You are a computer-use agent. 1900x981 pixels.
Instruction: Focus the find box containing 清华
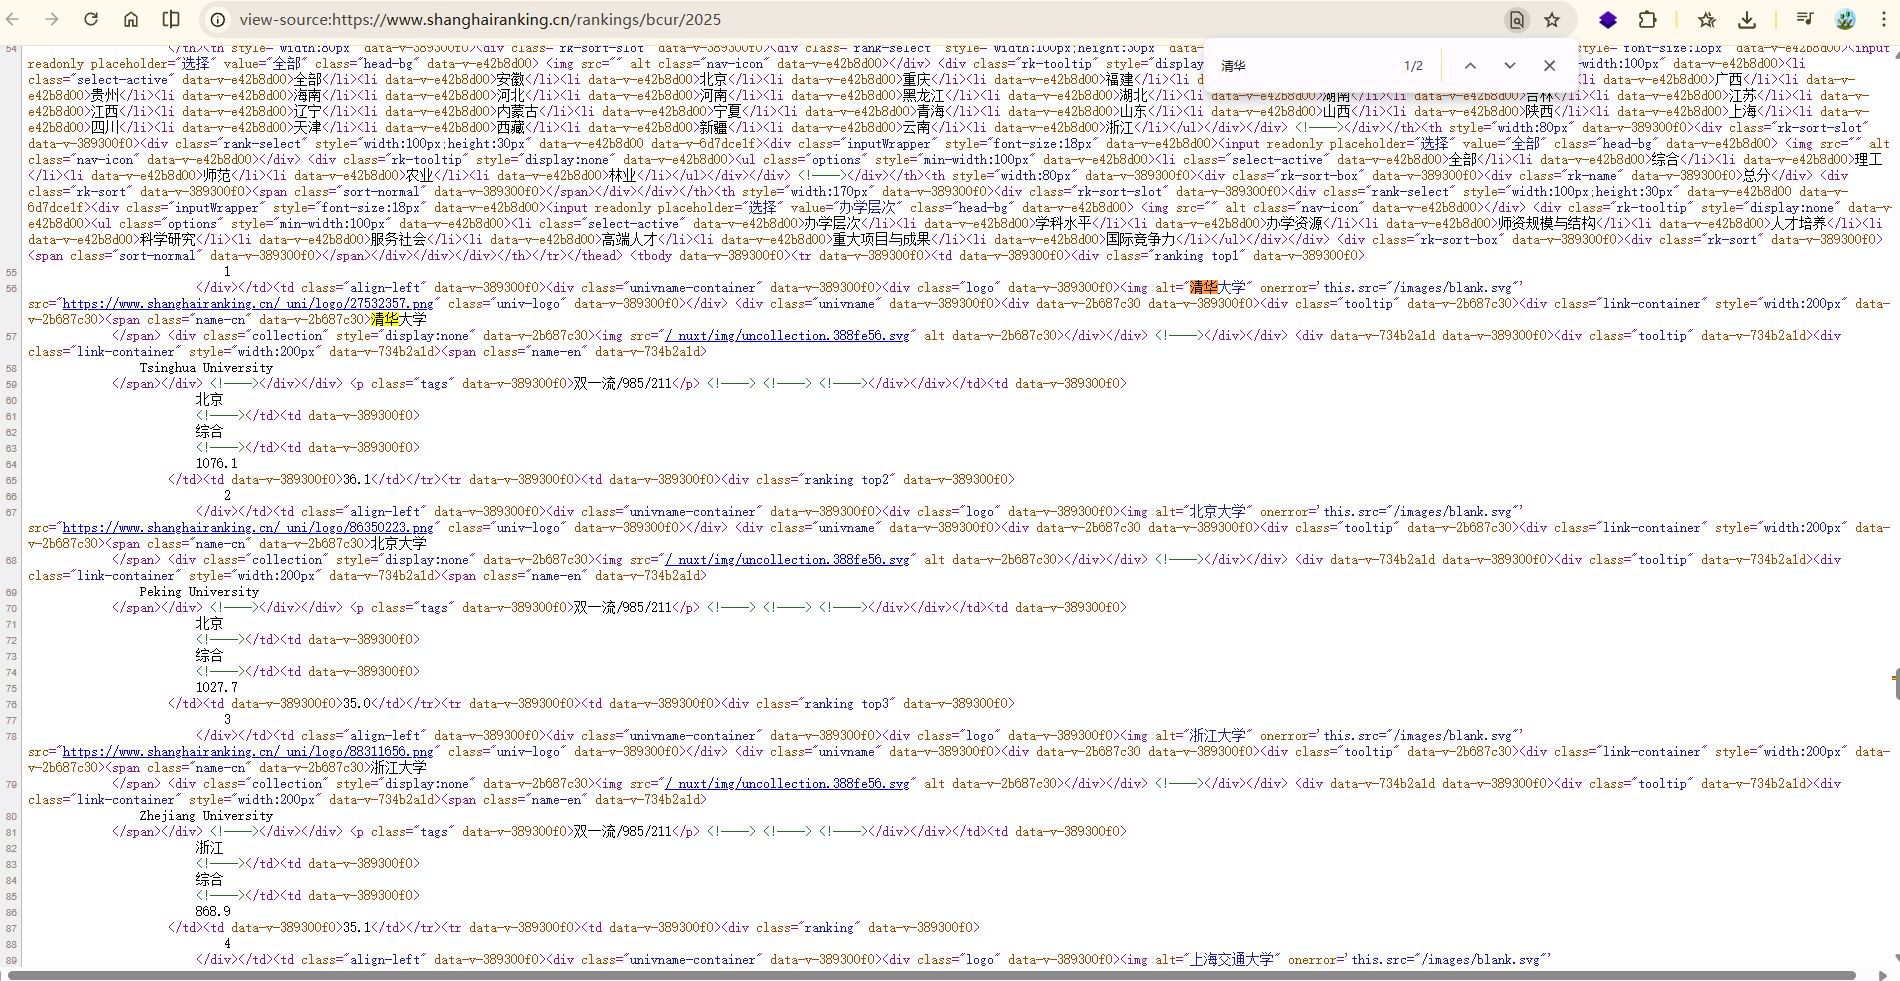tap(1305, 66)
